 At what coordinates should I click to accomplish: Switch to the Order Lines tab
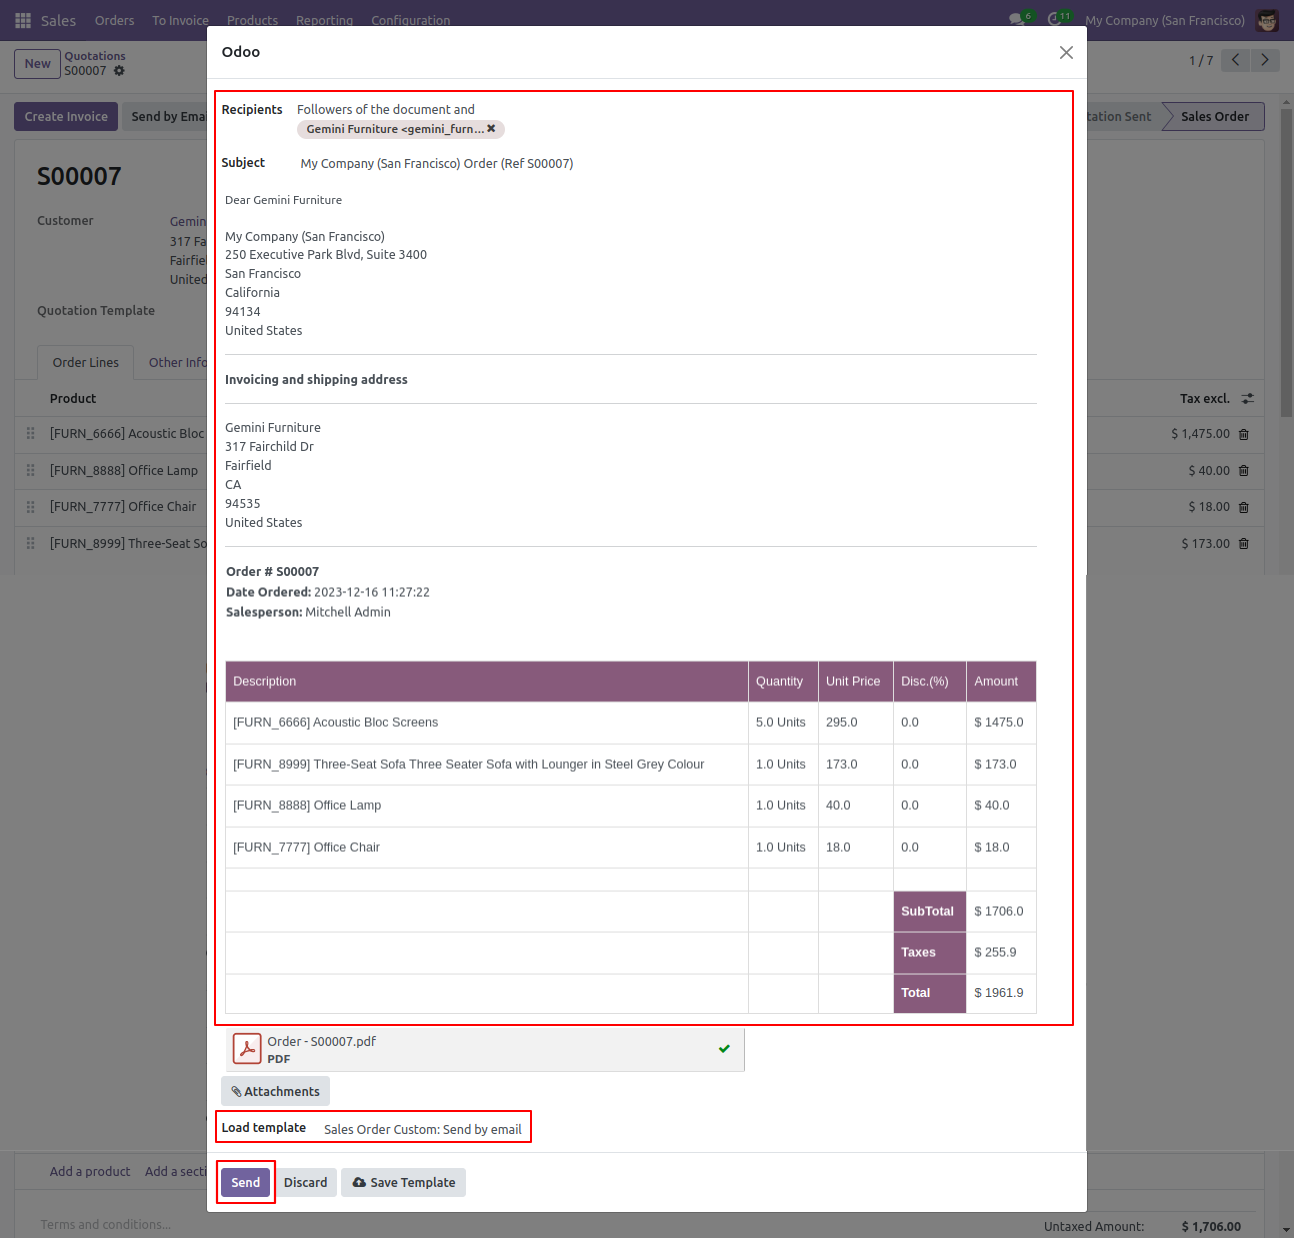click(85, 362)
